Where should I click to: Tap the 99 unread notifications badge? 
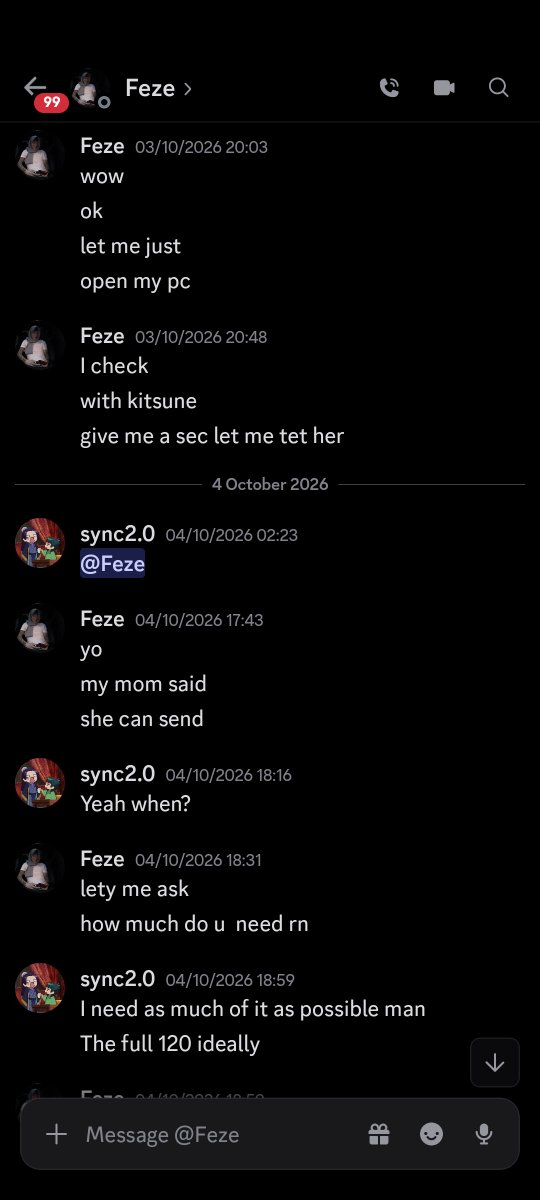(51, 103)
